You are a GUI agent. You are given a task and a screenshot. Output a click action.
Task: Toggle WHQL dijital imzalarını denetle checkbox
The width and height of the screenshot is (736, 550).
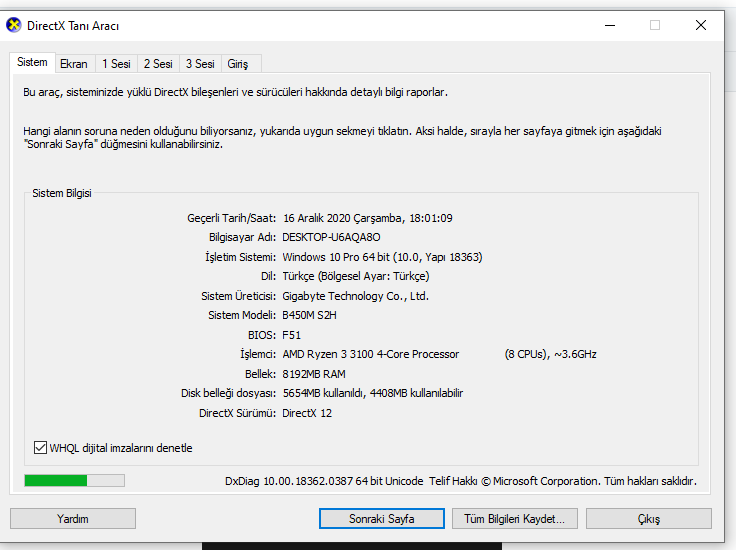(40, 448)
